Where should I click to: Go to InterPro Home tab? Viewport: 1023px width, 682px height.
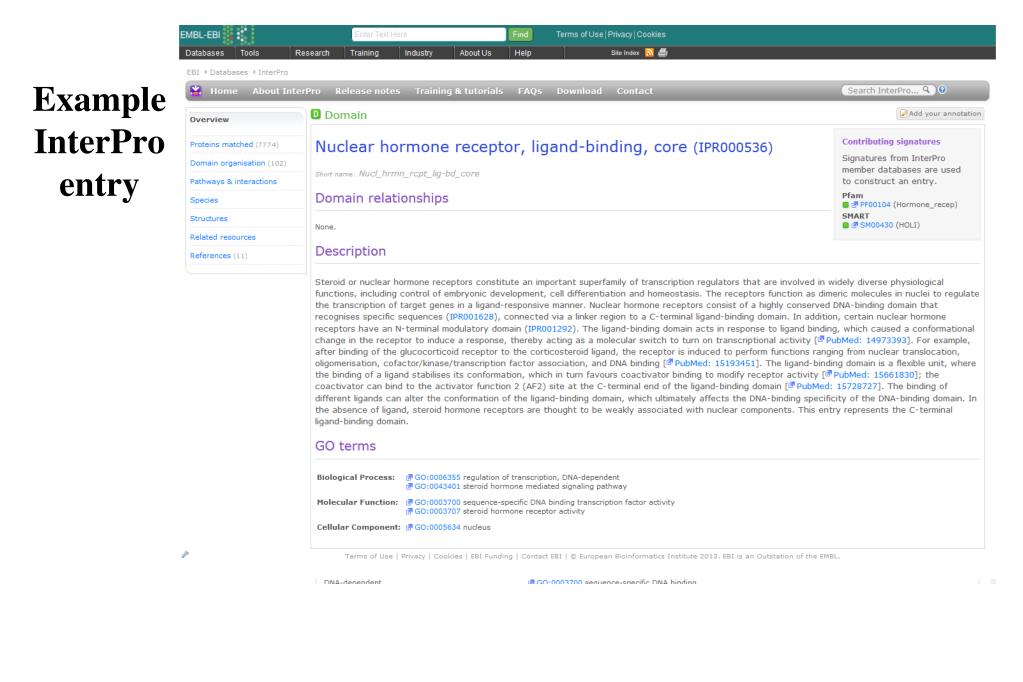[224, 91]
